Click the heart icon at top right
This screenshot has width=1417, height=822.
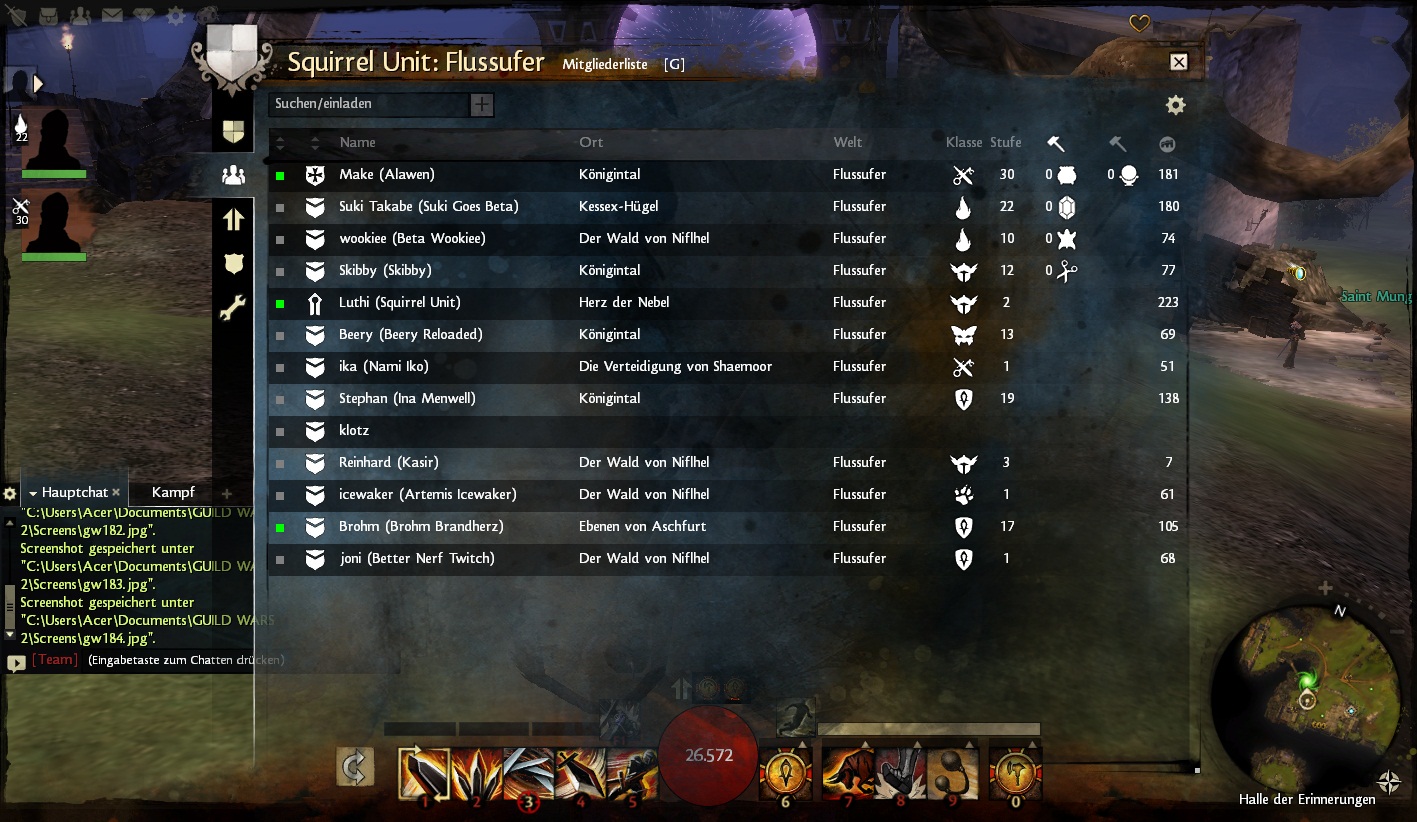click(1139, 24)
